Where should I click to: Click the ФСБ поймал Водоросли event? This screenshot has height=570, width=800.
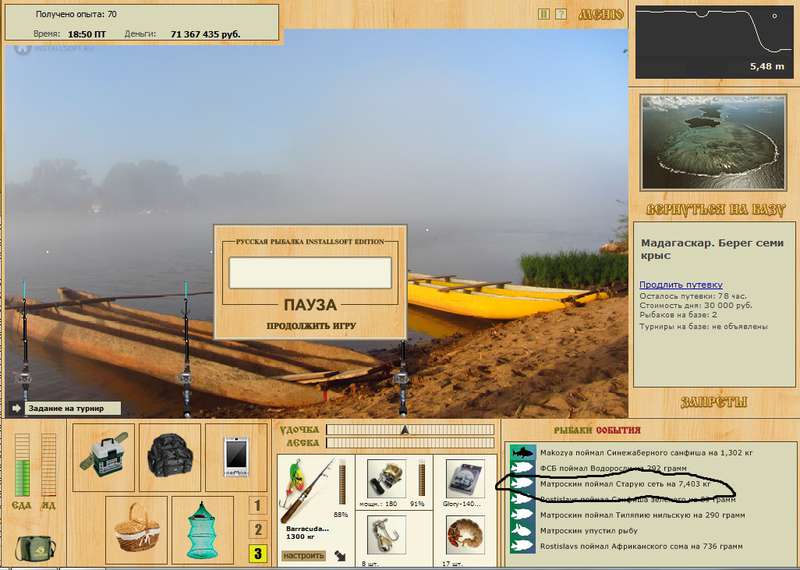click(x=613, y=468)
